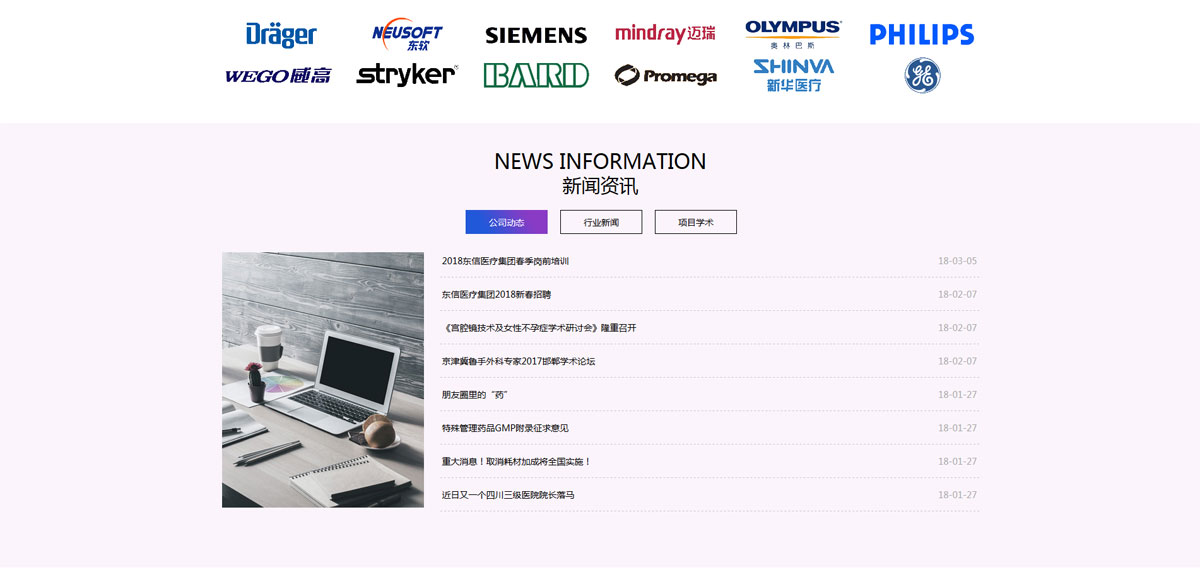
Task: Open the stryker logo
Action: [406, 75]
